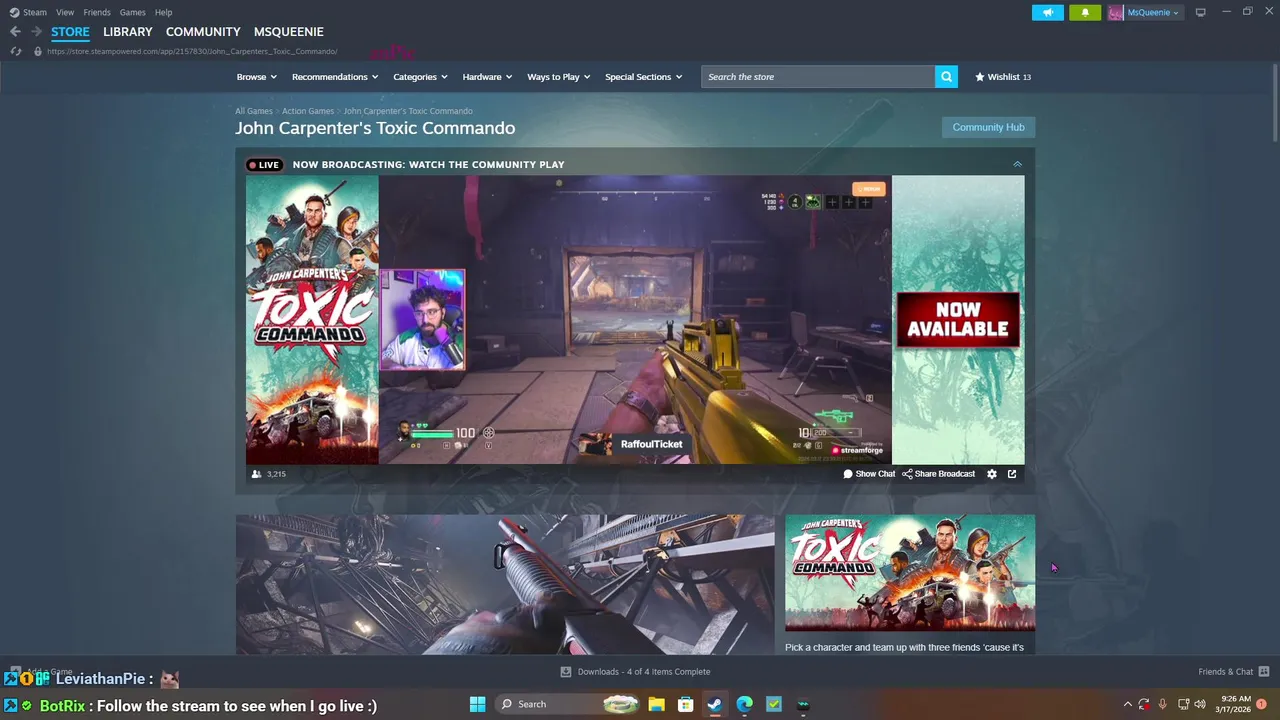This screenshot has height=720, width=1280.
Task: Click the Search the store field
Action: click(818, 77)
